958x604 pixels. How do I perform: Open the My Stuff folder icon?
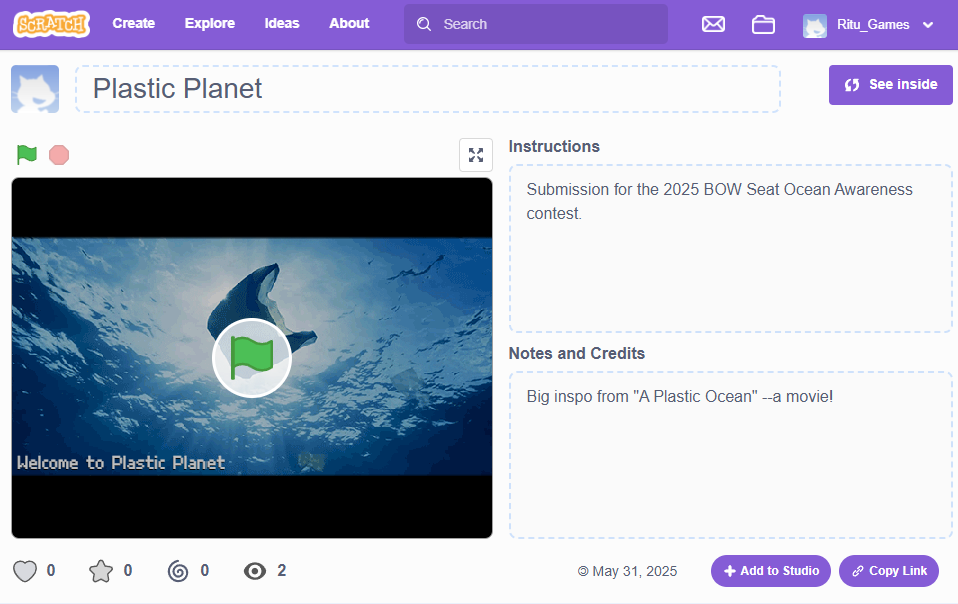click(x=763, y=24)
